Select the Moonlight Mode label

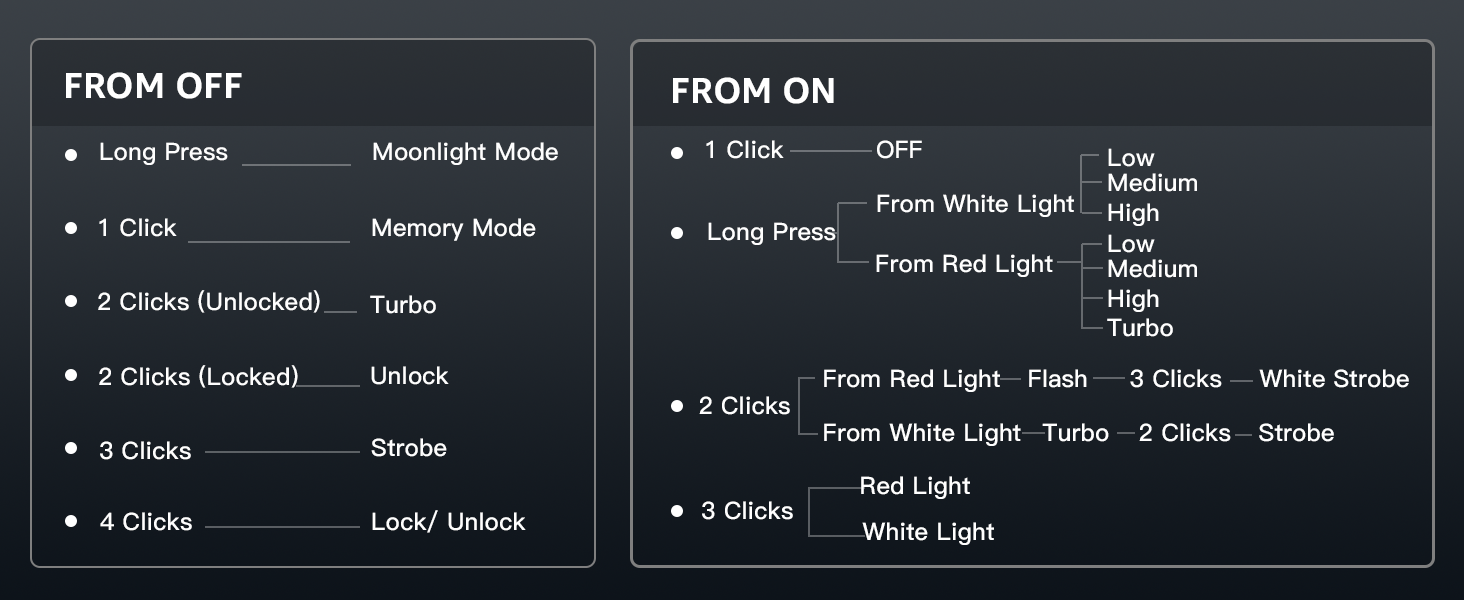point(465,152)
